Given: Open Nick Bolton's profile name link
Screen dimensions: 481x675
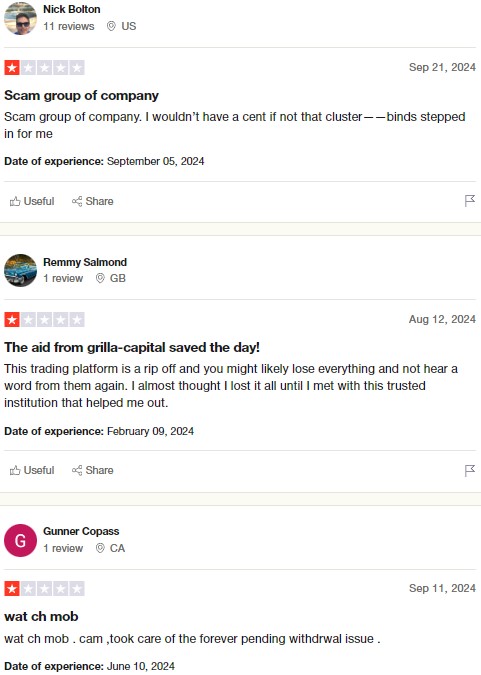Looking at the screenshot, I should click(71, 9).
